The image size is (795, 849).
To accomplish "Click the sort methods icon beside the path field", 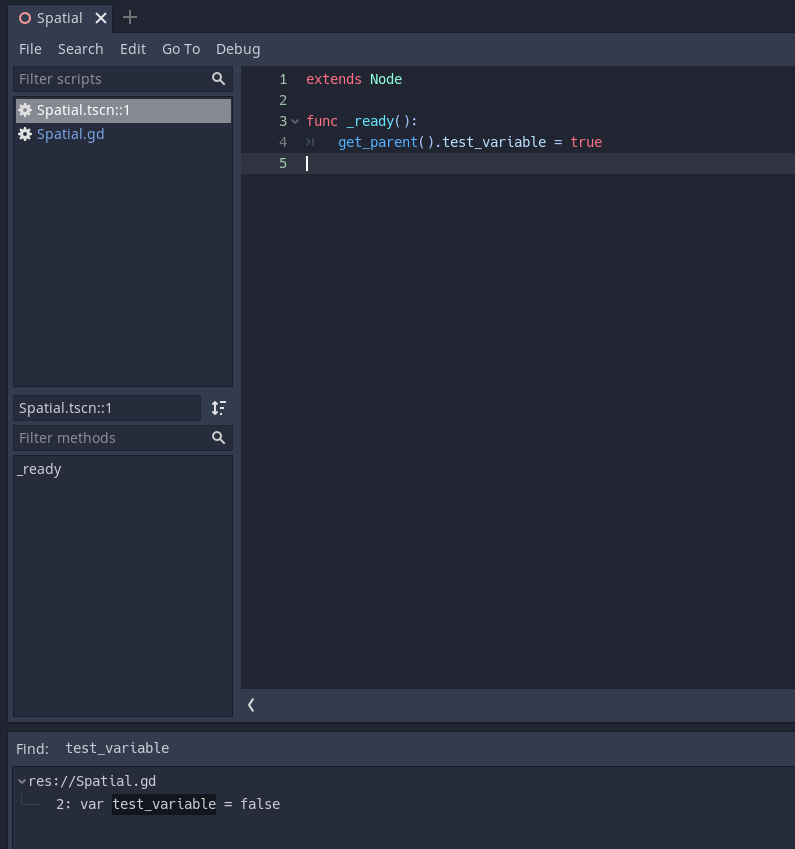I will (x=219, y=408).
